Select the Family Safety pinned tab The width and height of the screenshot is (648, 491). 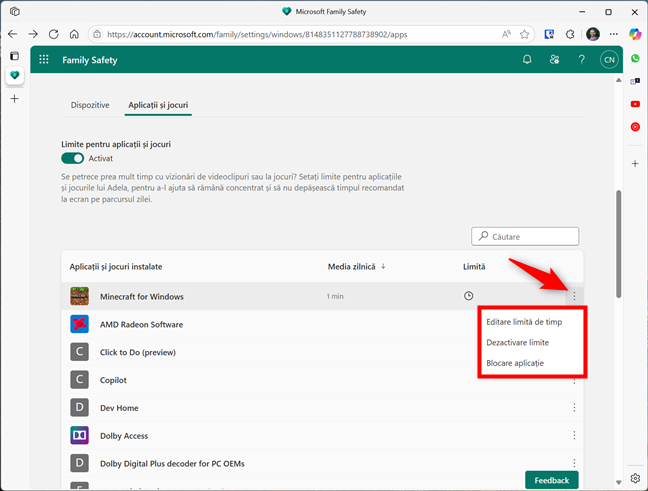click(14, 75)
